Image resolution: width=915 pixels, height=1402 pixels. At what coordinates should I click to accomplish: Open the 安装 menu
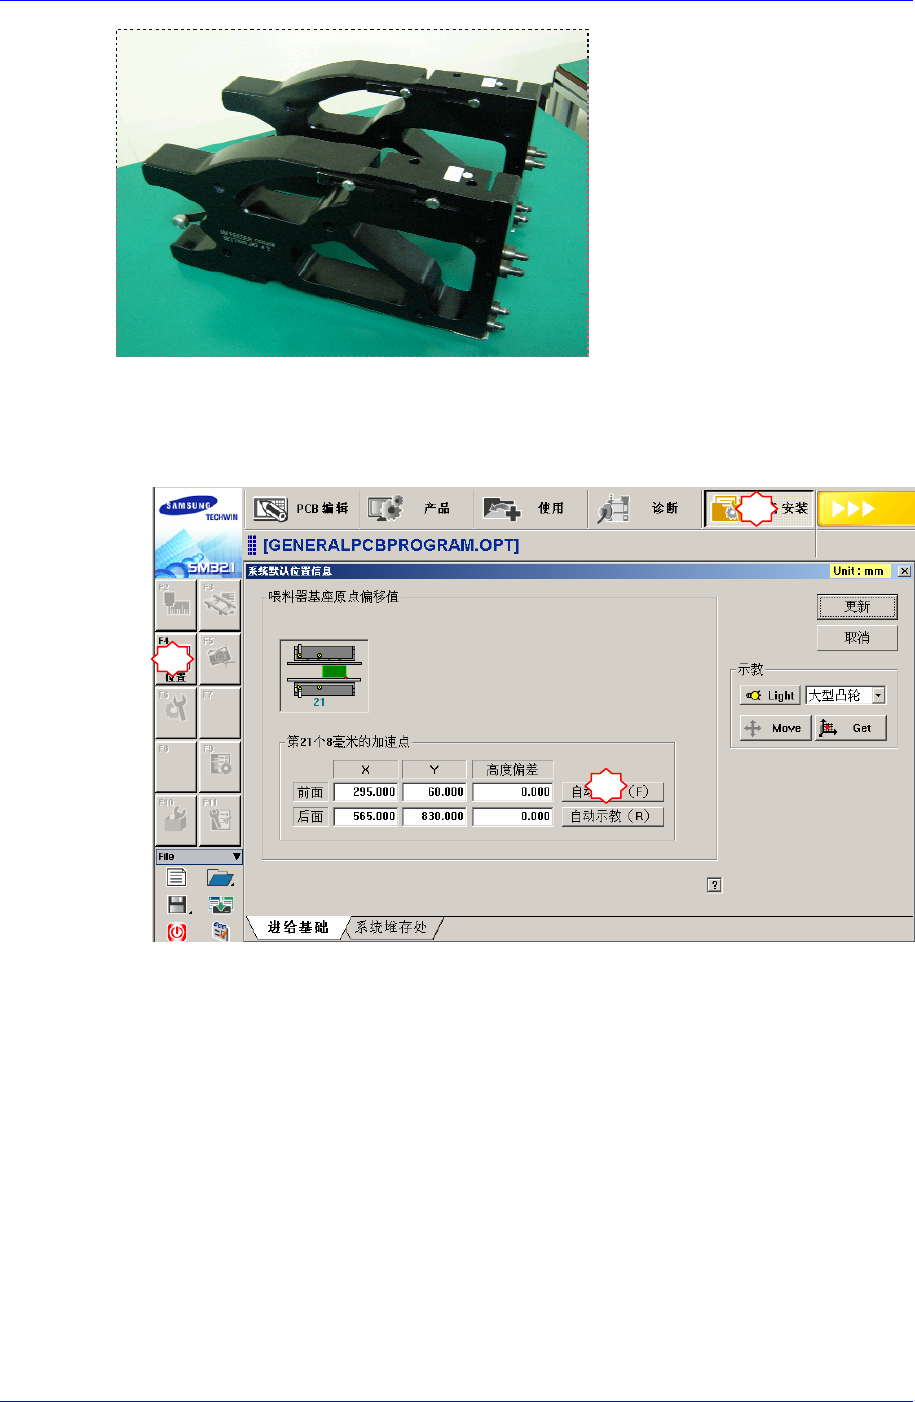point(759,508)
